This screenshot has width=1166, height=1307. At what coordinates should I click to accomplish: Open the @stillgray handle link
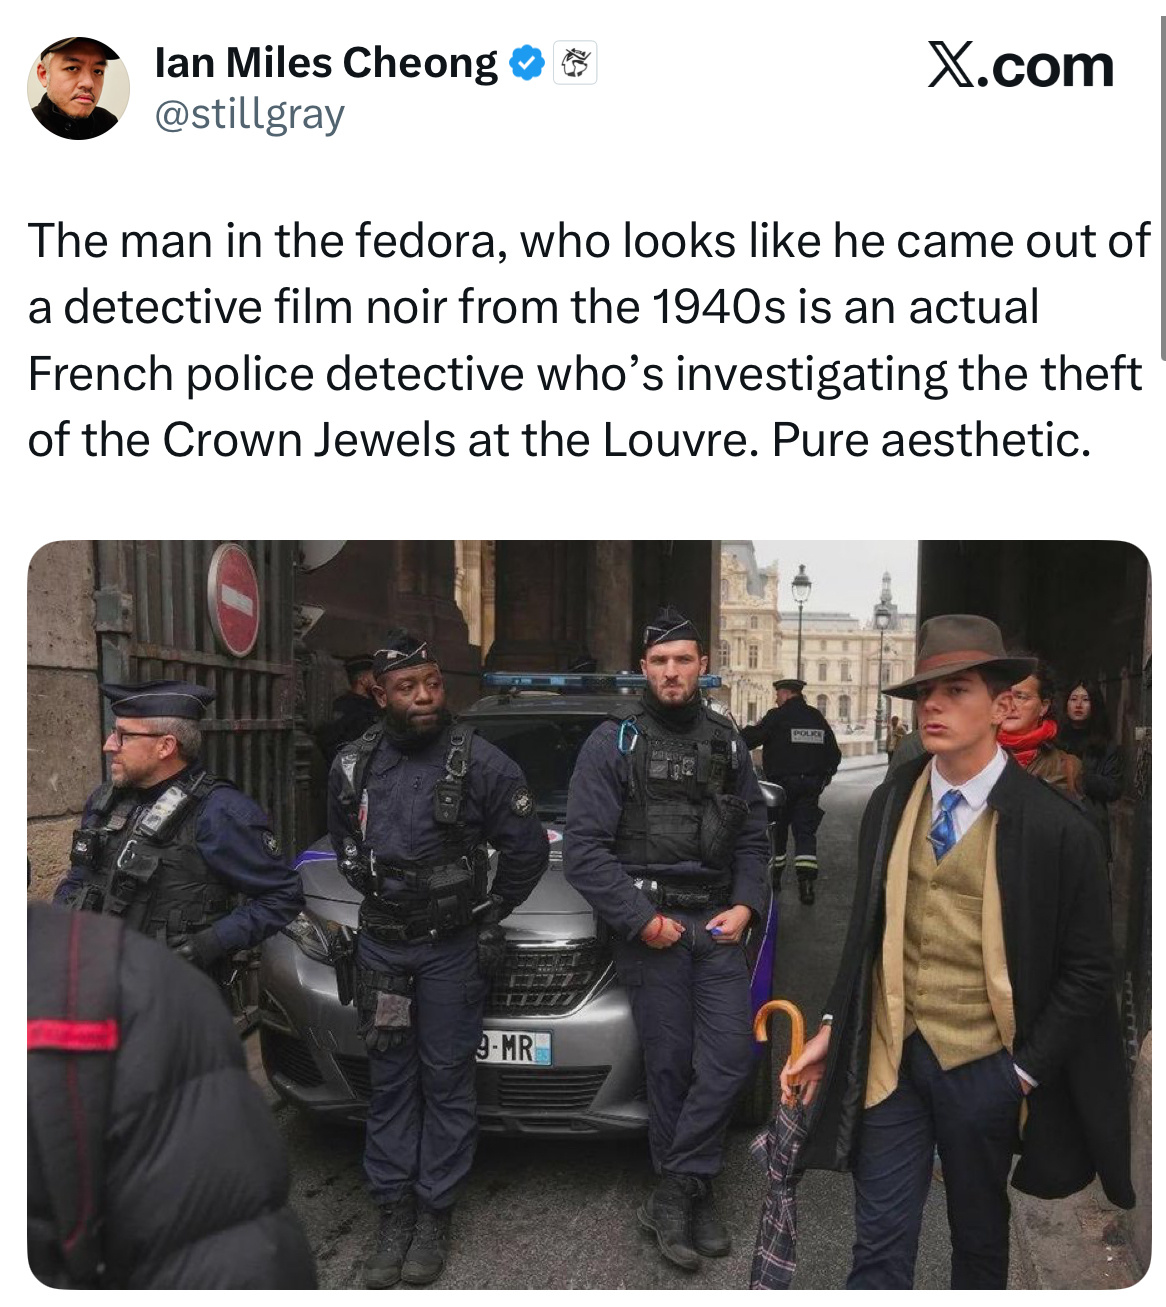(249, 114)
